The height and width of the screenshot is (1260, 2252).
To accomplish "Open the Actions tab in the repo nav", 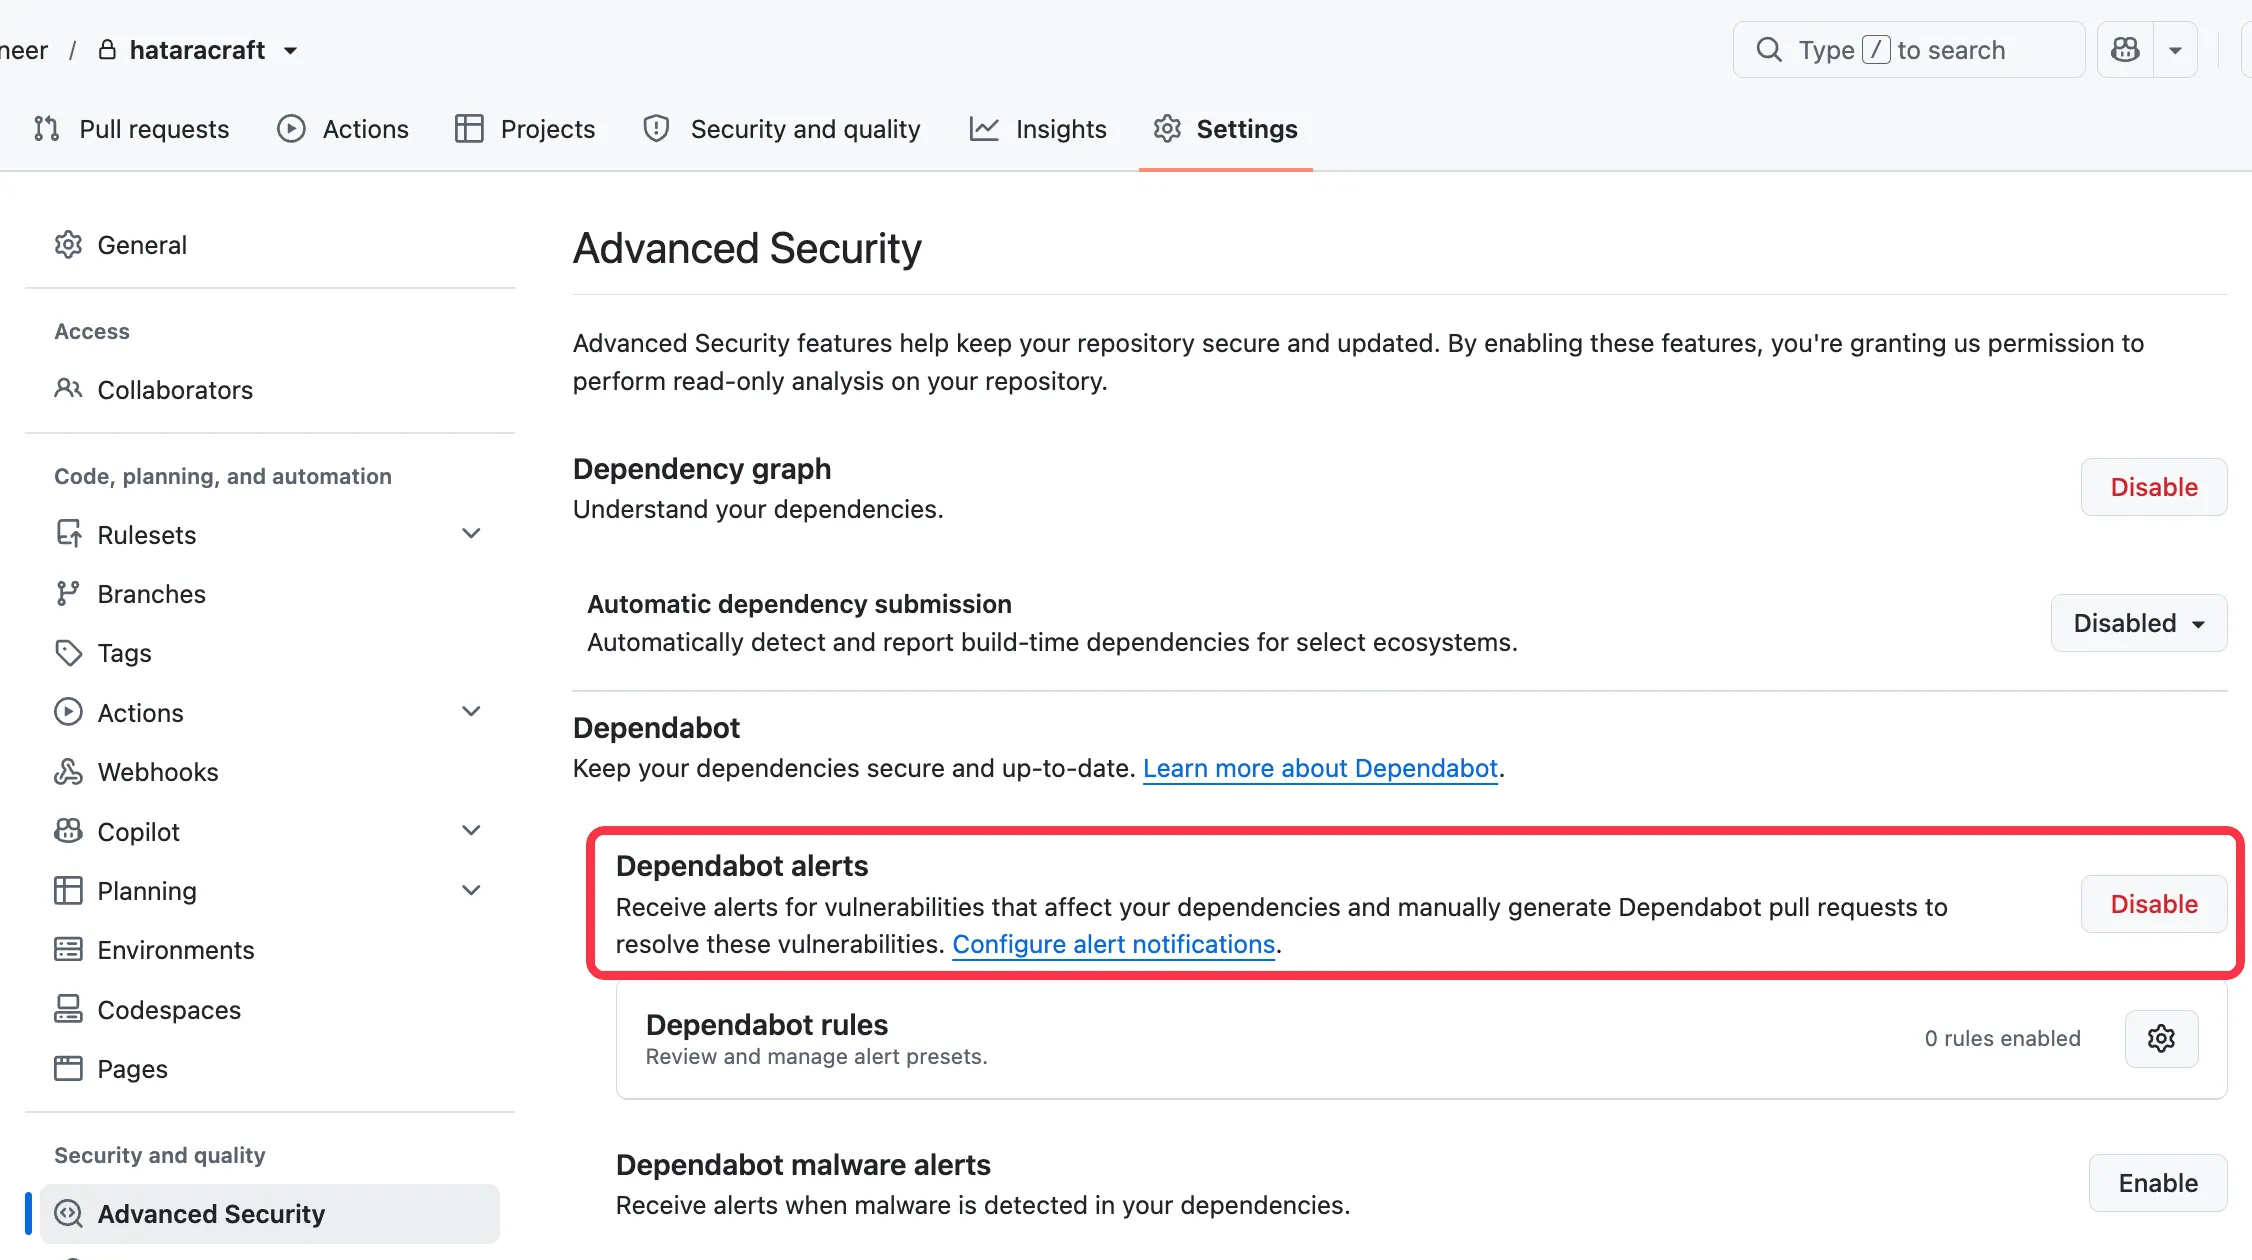I will point(342,129).
